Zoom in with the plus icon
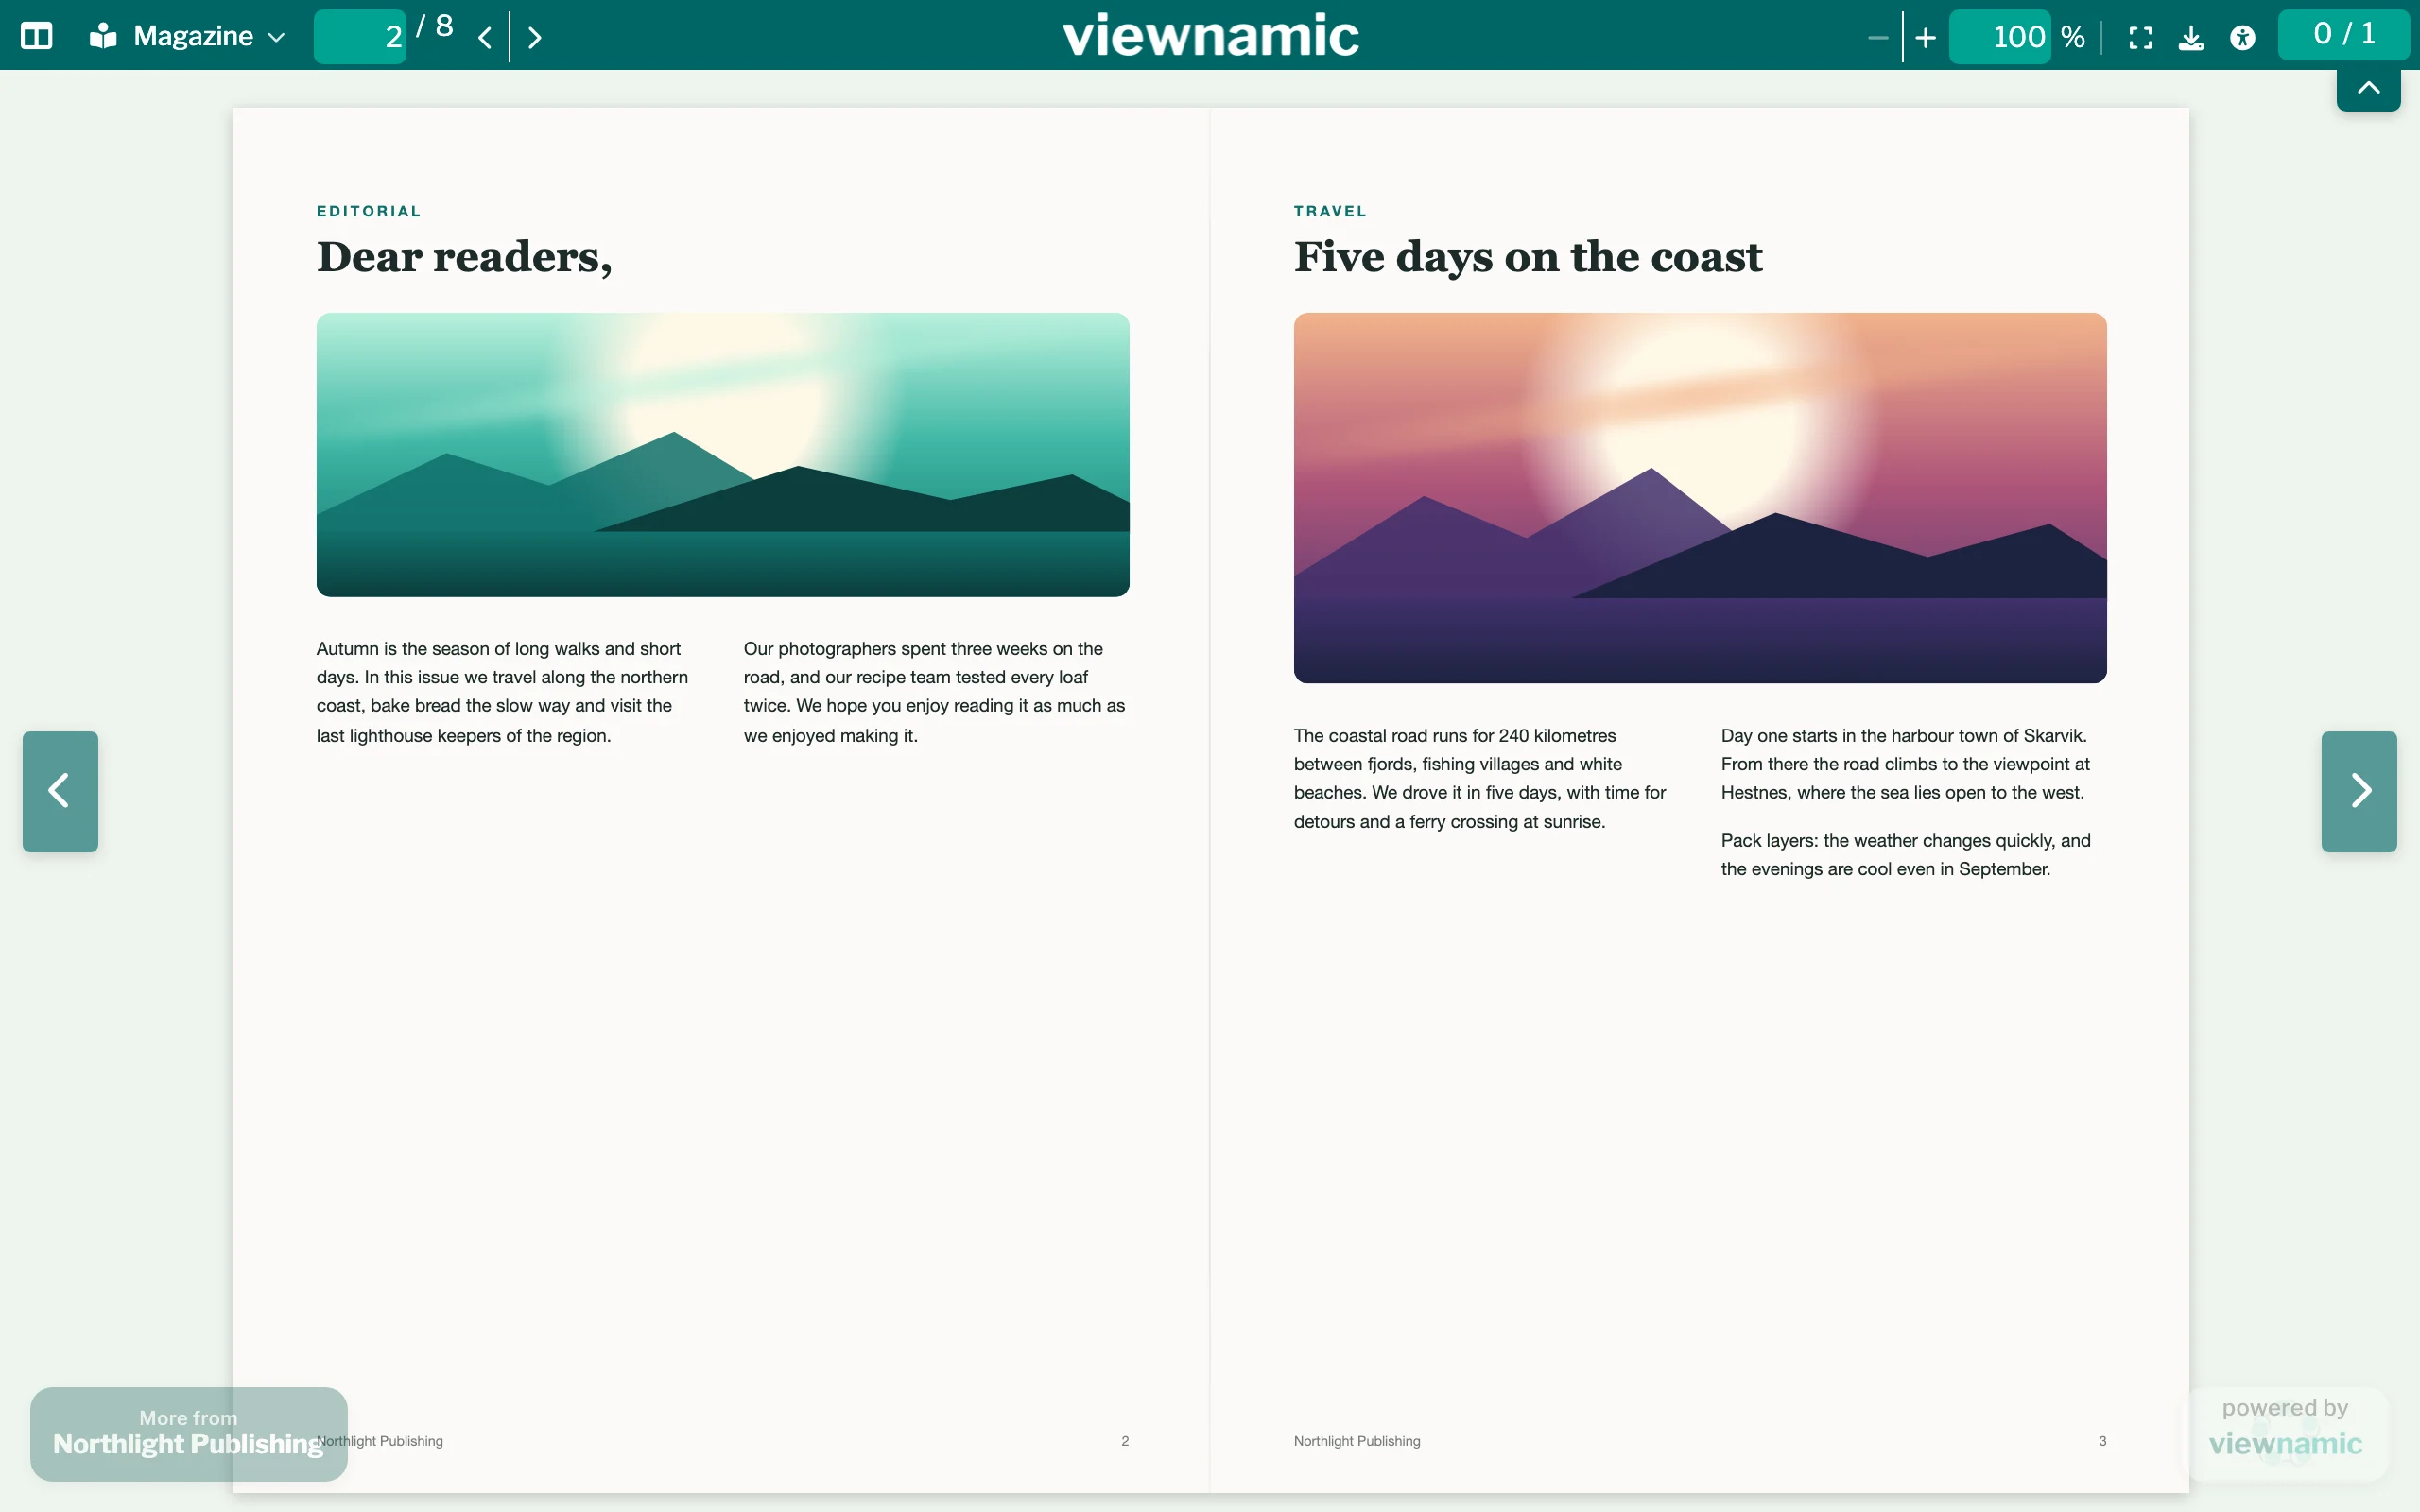The height and width of the screenshot is (1512, 2420). pos(1925,38)
